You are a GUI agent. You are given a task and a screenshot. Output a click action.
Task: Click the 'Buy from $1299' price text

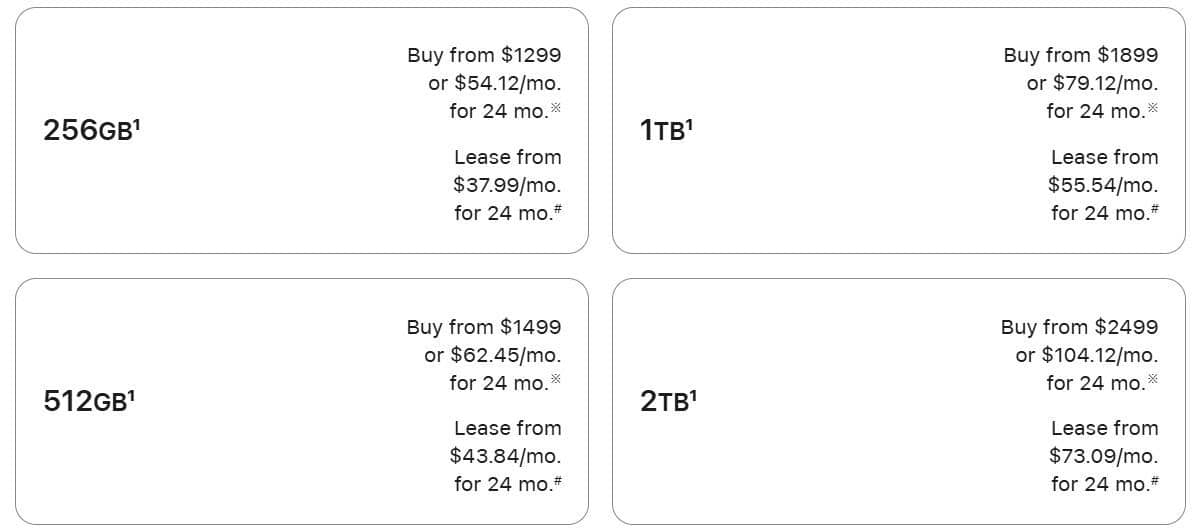click(x=484, y=56)
